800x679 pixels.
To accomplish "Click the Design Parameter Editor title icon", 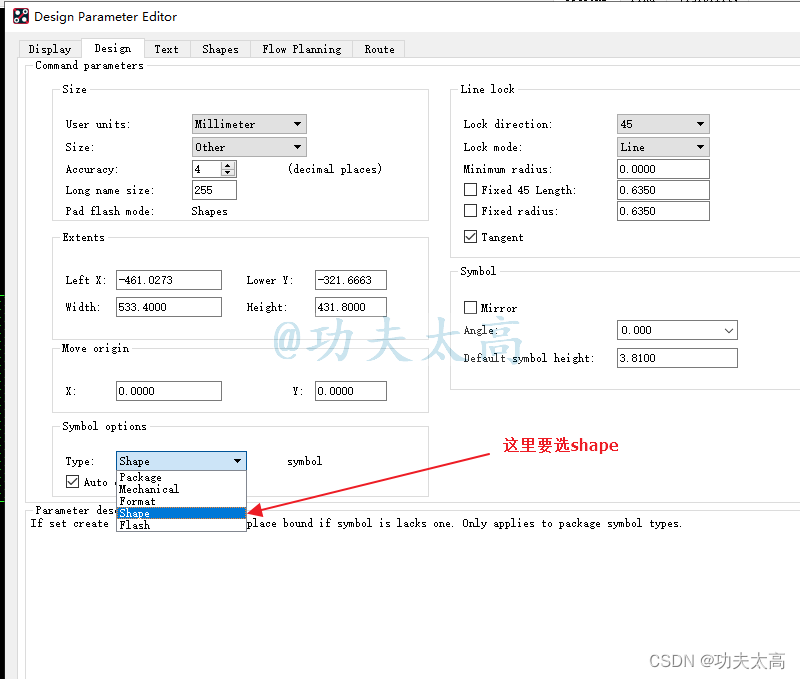I will 20,16.
